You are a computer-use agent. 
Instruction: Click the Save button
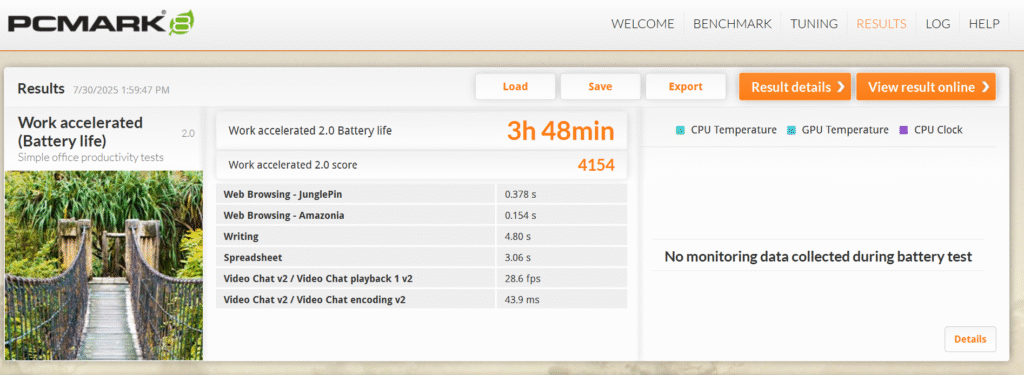(x=600, y=87)
